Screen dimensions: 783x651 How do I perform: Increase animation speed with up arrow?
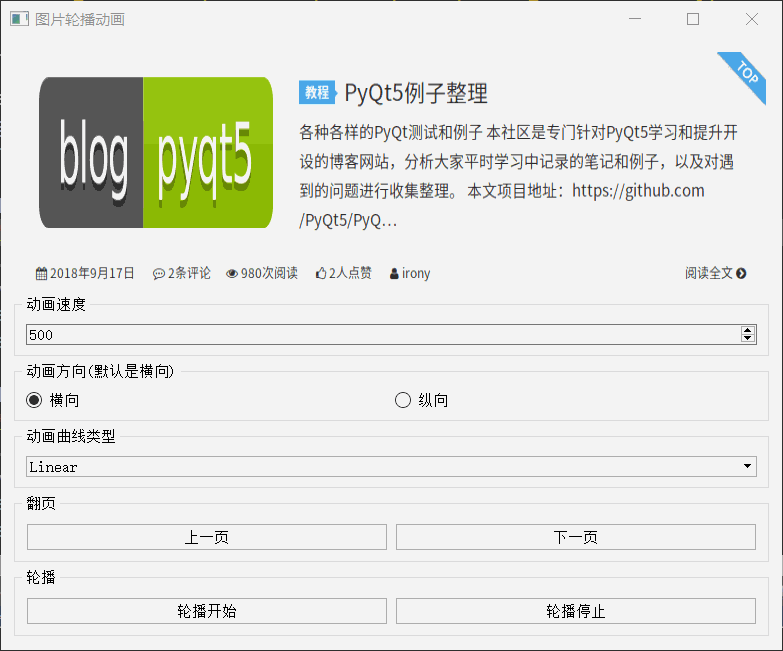[747, 330]
